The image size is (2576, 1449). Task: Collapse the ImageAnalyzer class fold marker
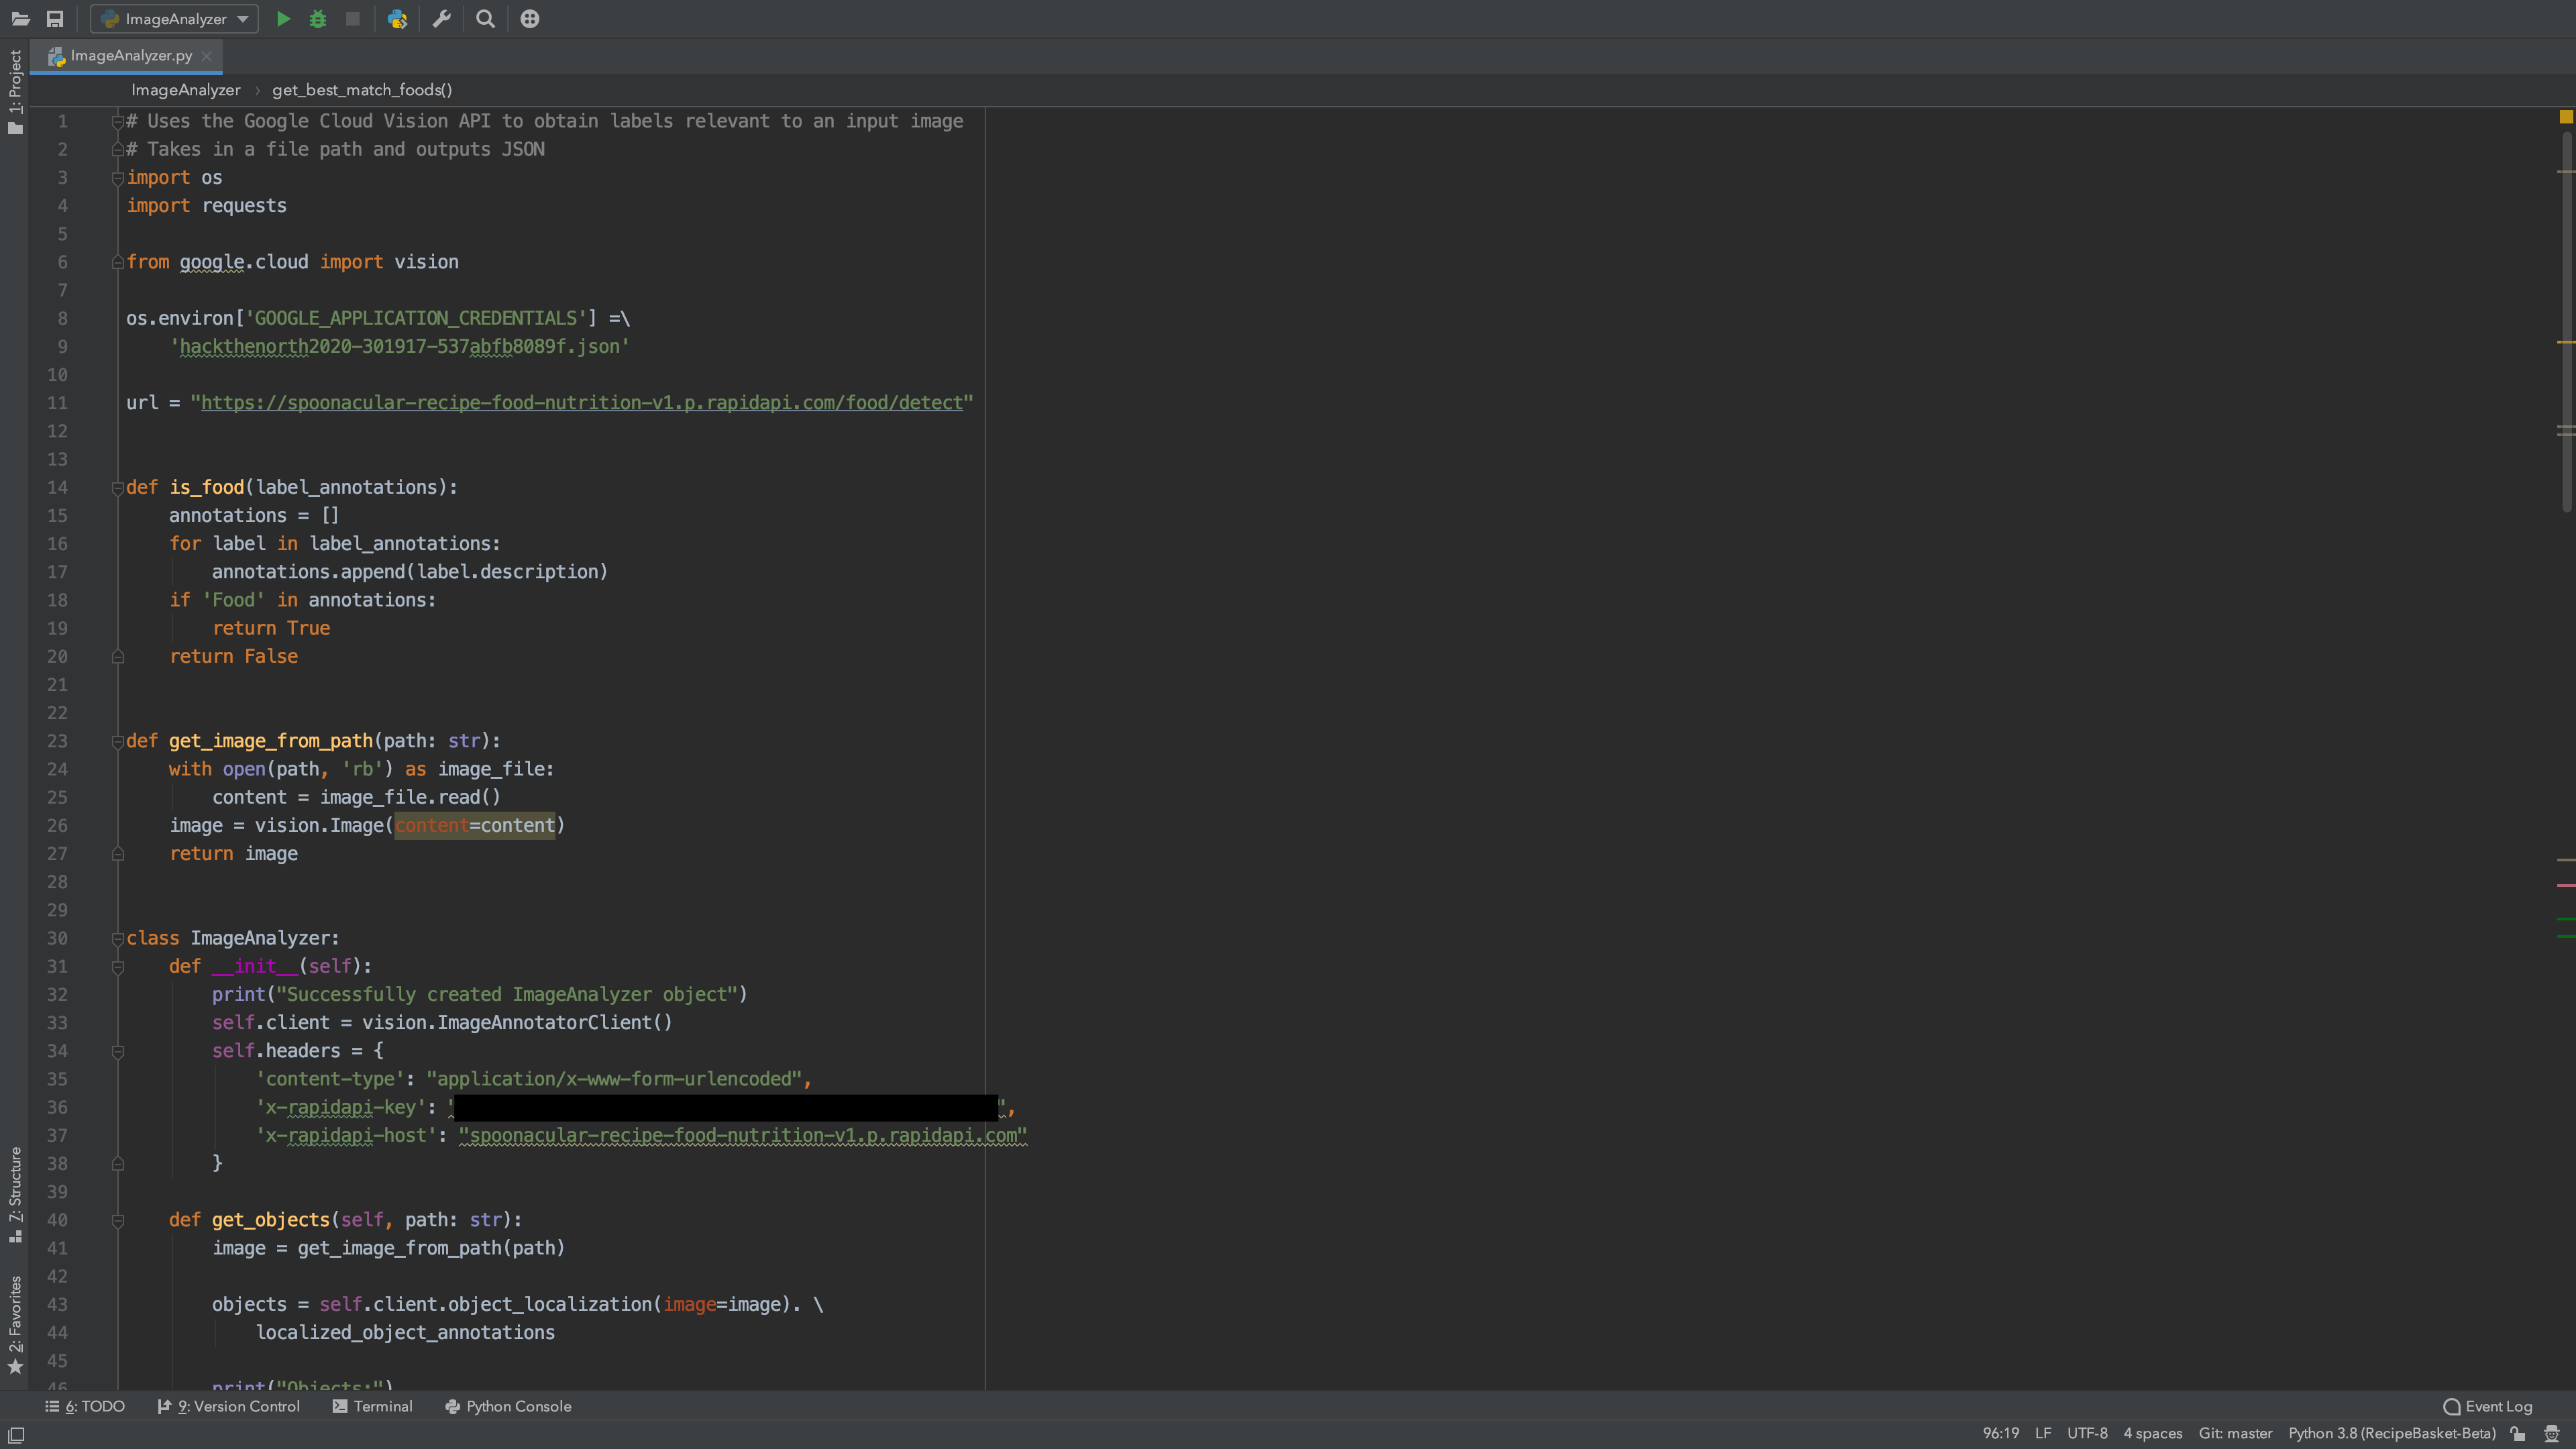click(x=118, y=939)
